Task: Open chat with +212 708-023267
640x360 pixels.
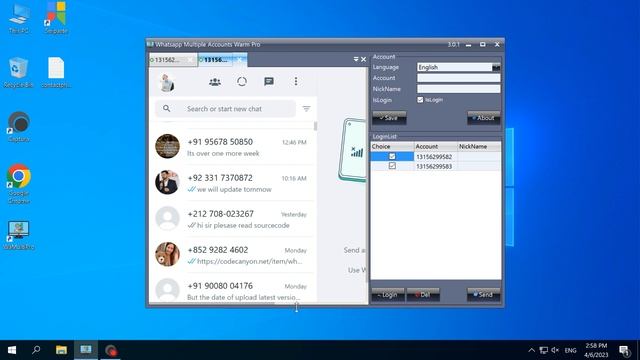Action: coord(232,219)
